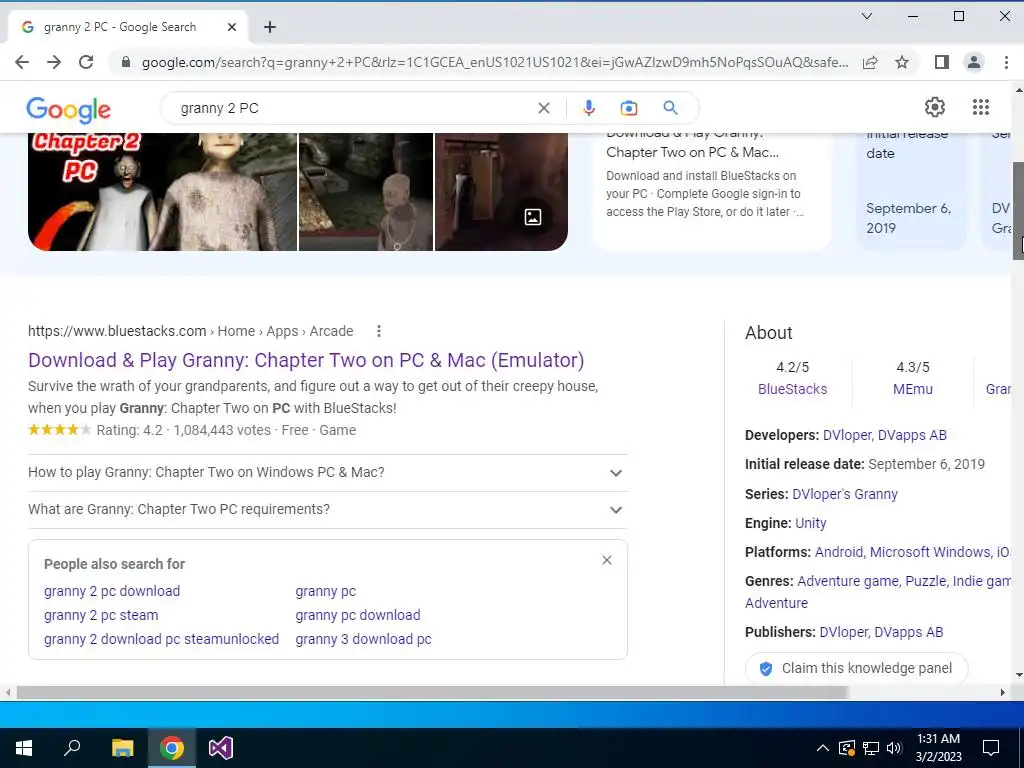Bookmark this tab with star icon

[x=902, y=62]
